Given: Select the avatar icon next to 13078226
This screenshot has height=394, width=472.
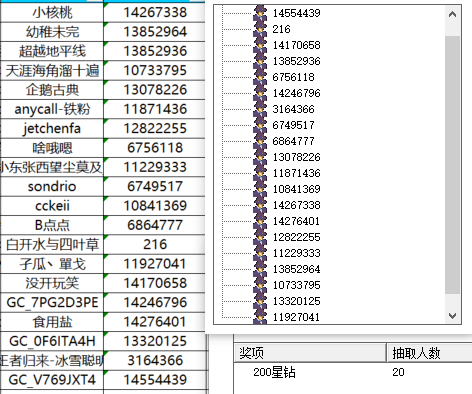Looking at the screenshot, I should 260,157.
